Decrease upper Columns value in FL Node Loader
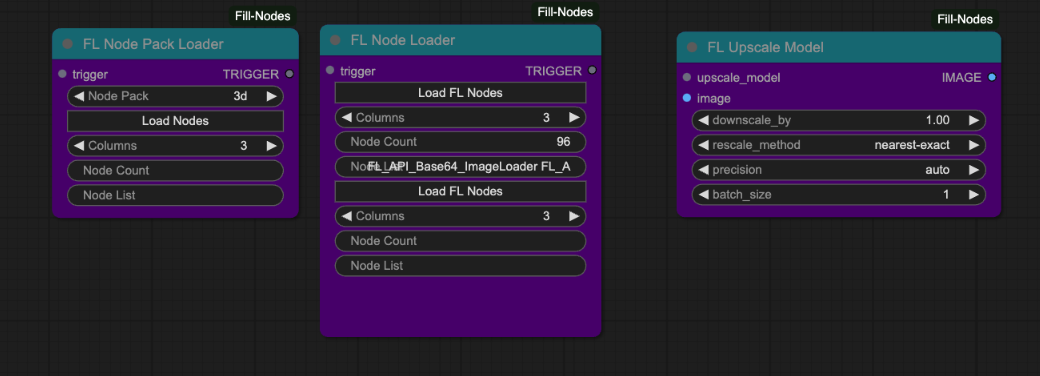This screenshot has width=1040, height=376. point(347,117)
